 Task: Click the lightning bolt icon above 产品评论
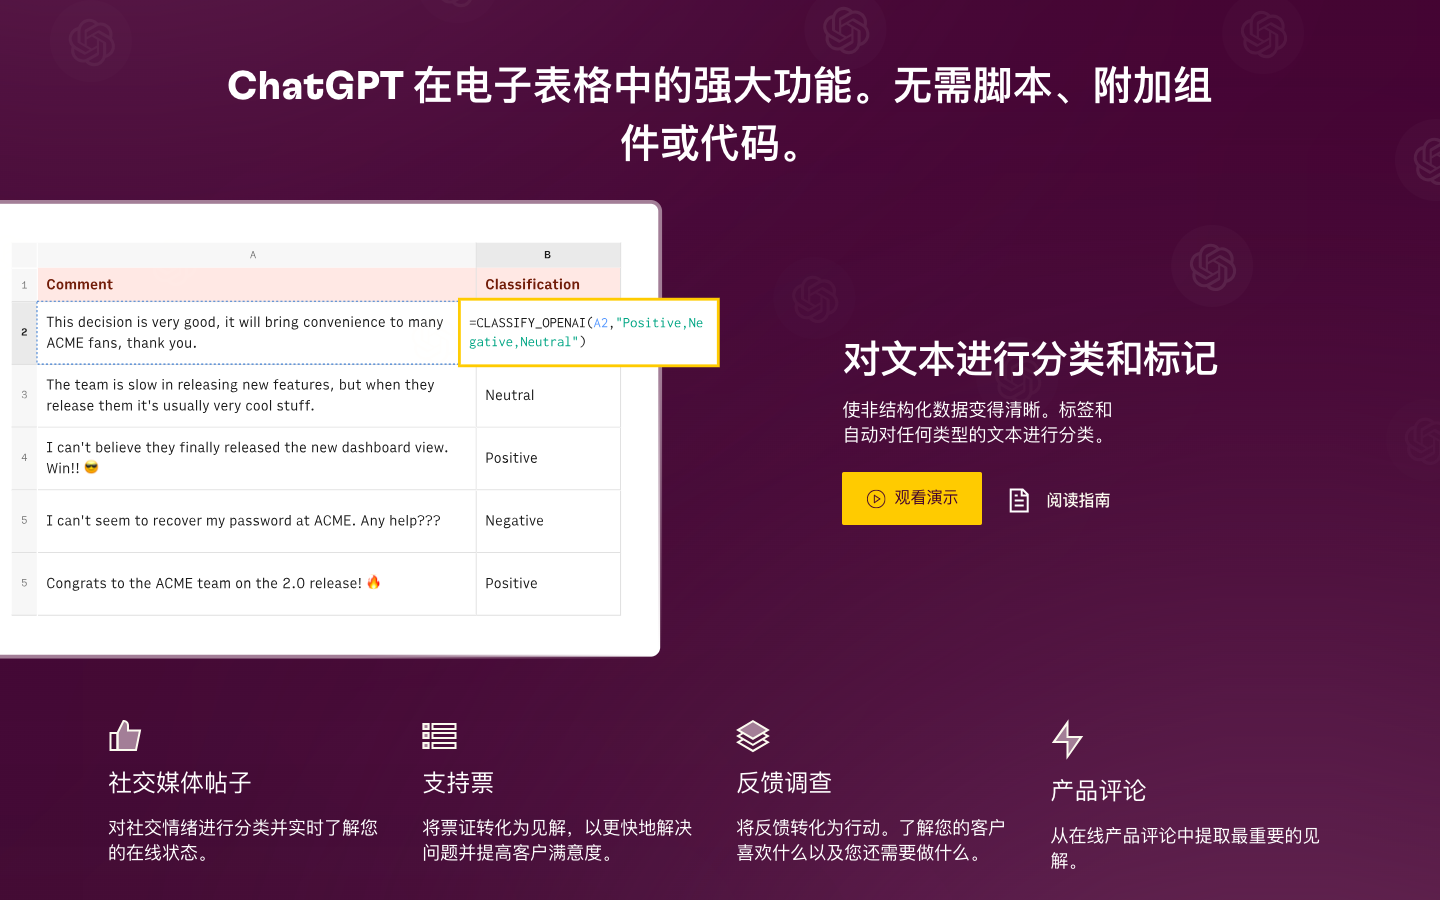[x=1067, y=739]
